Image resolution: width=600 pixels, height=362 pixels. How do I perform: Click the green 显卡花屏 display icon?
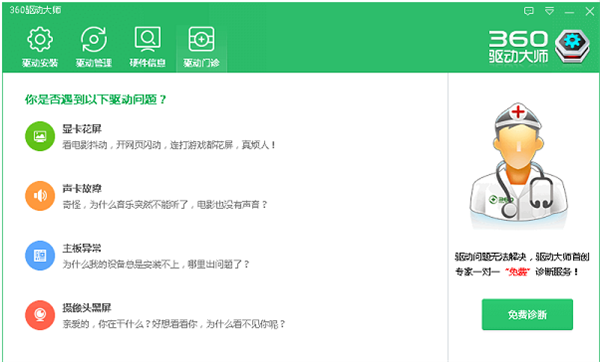[x=40, y=136]
